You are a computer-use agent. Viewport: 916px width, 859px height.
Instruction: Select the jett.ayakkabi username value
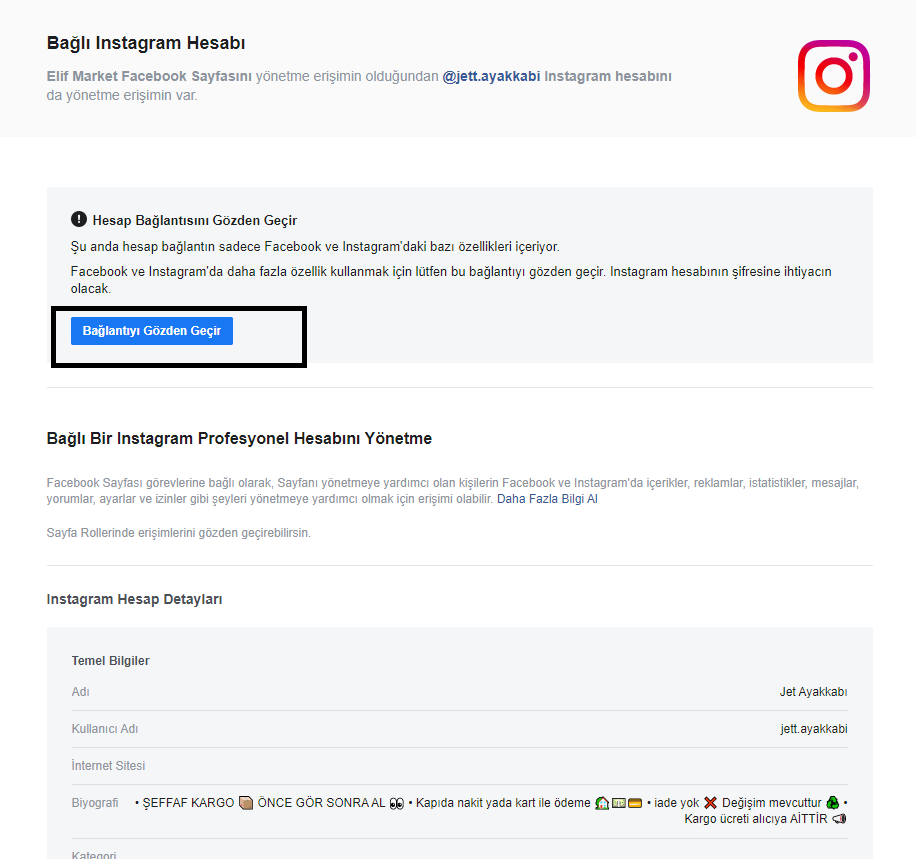[x=814, y=729]
